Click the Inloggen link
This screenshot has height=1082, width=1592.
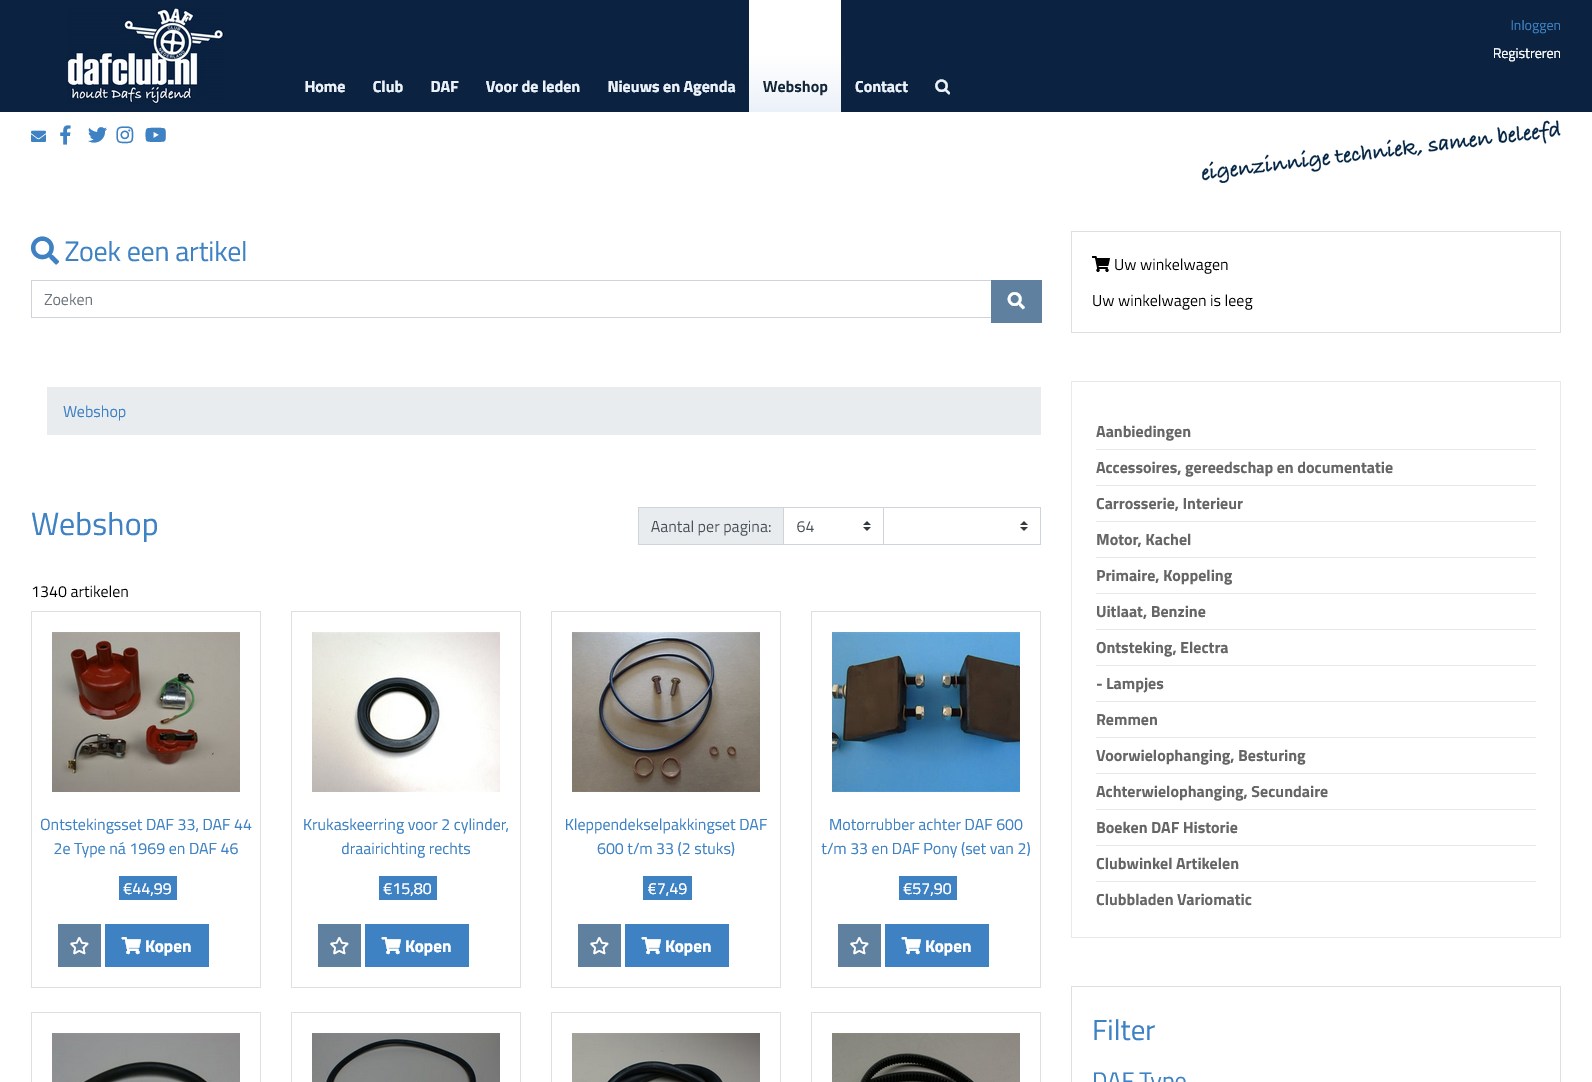click(1535, 25)
